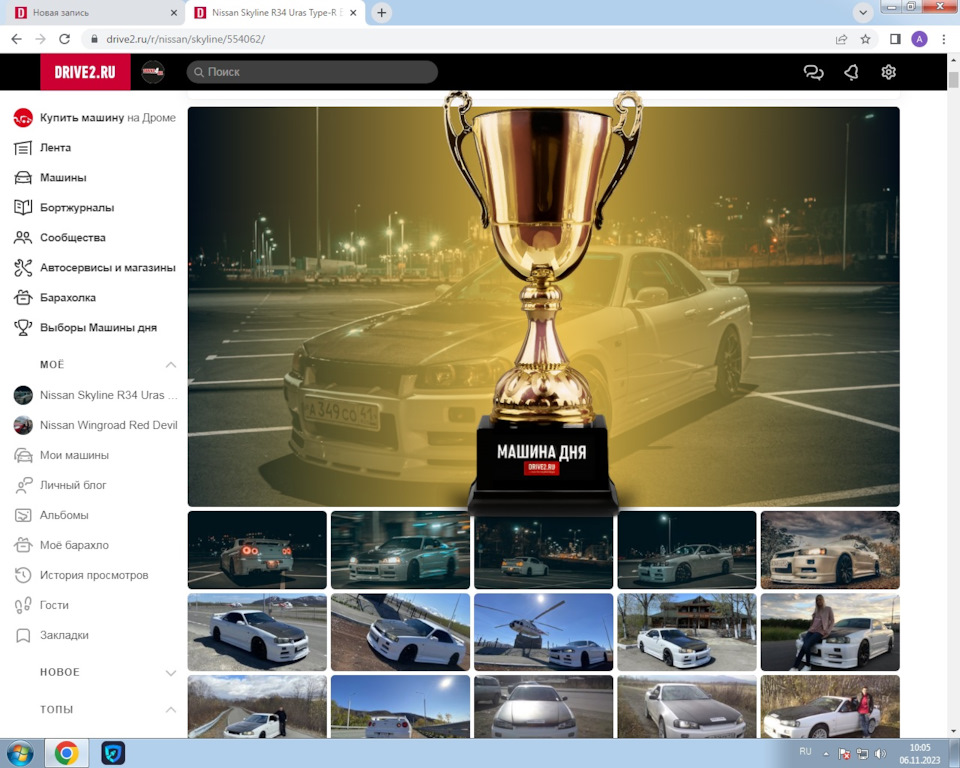960x768 pixels.
Task: Reload the current page
Action: coord(64,39)
